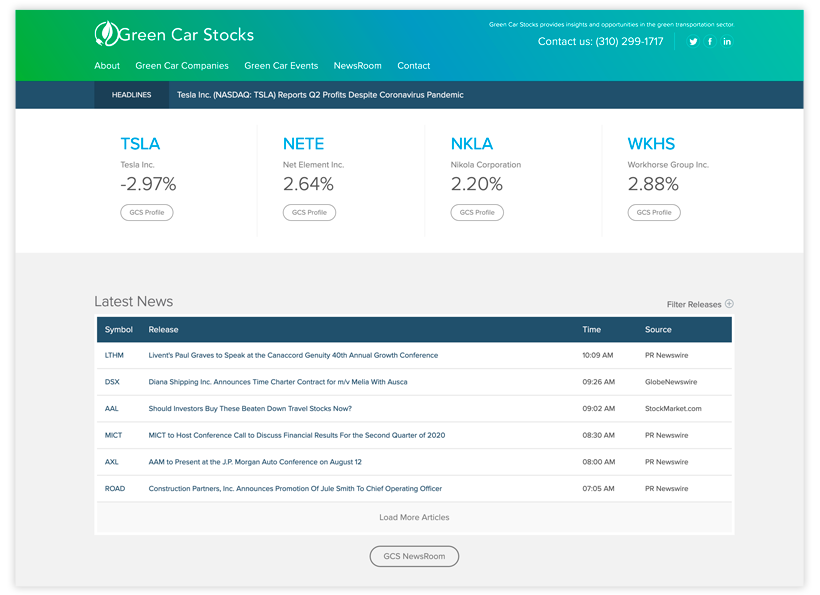Open Tesla Q2 Profits headline
Image resolution: width=820 pixels, height=595 pixels.
click(x=320, y=95)
